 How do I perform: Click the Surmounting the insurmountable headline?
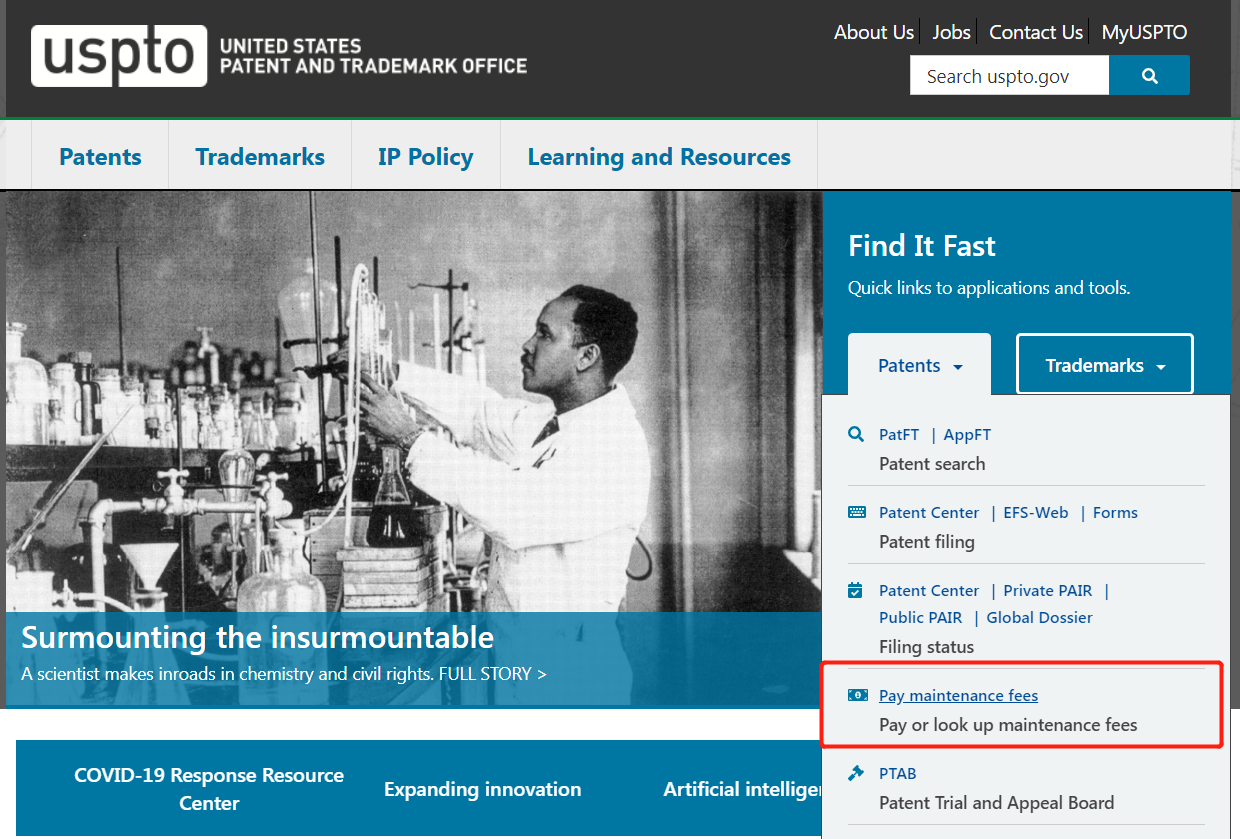click(257, 637)
